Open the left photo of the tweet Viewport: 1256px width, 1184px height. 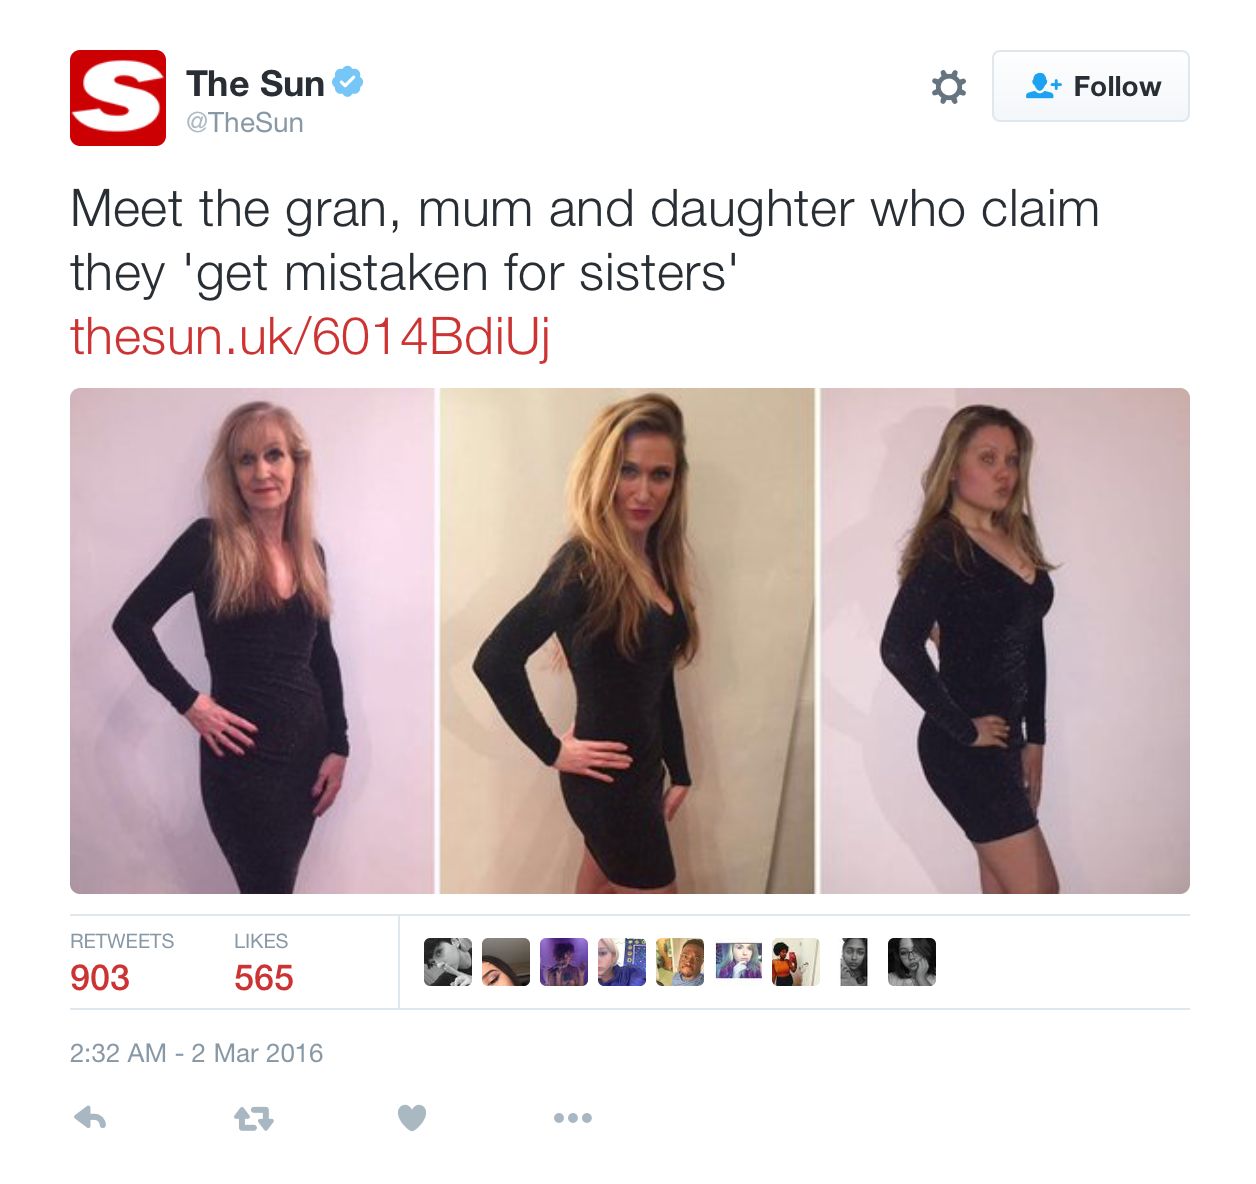[252, 641]
